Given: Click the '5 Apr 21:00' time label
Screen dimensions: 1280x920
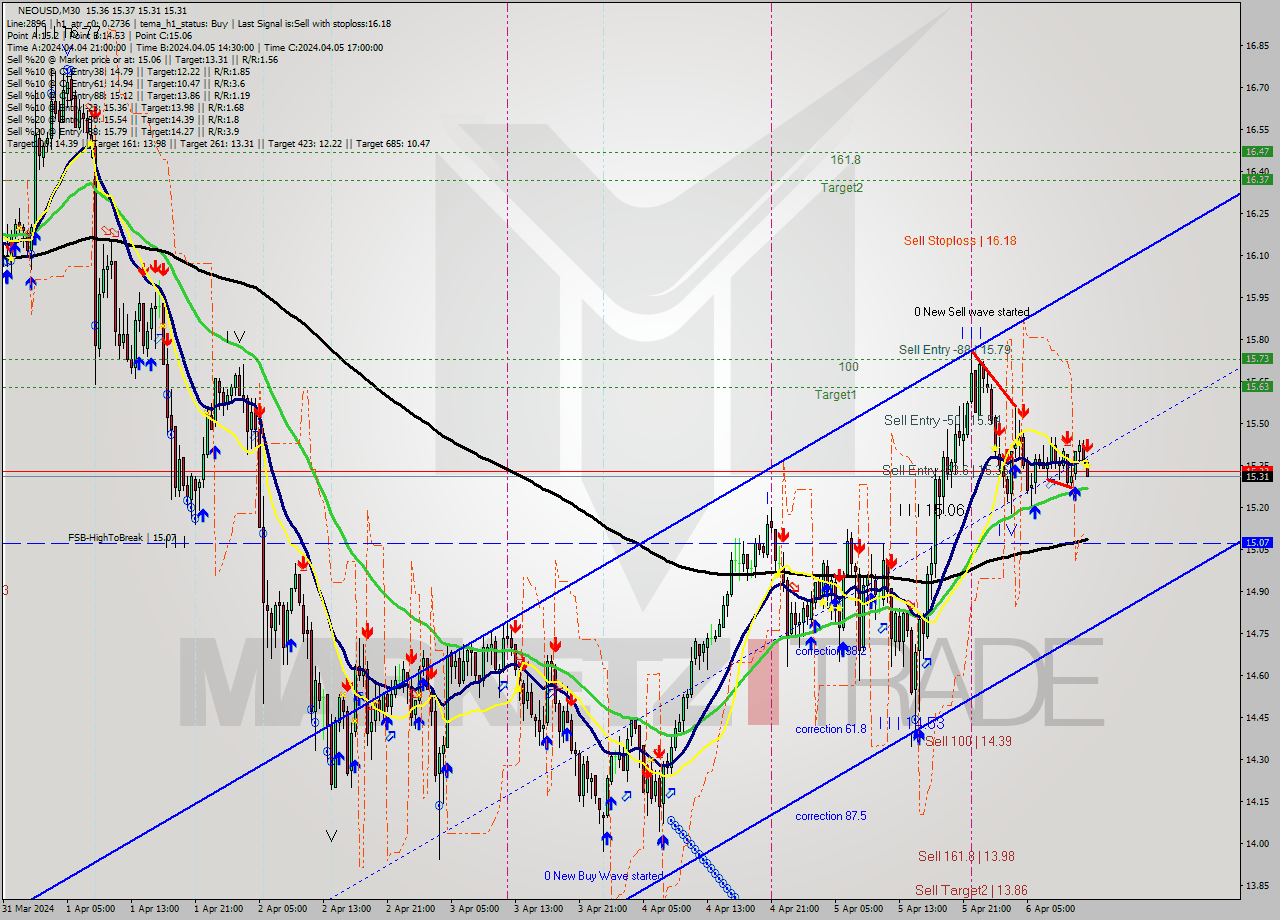Looking at the screenshot, I should click(986, 909).
